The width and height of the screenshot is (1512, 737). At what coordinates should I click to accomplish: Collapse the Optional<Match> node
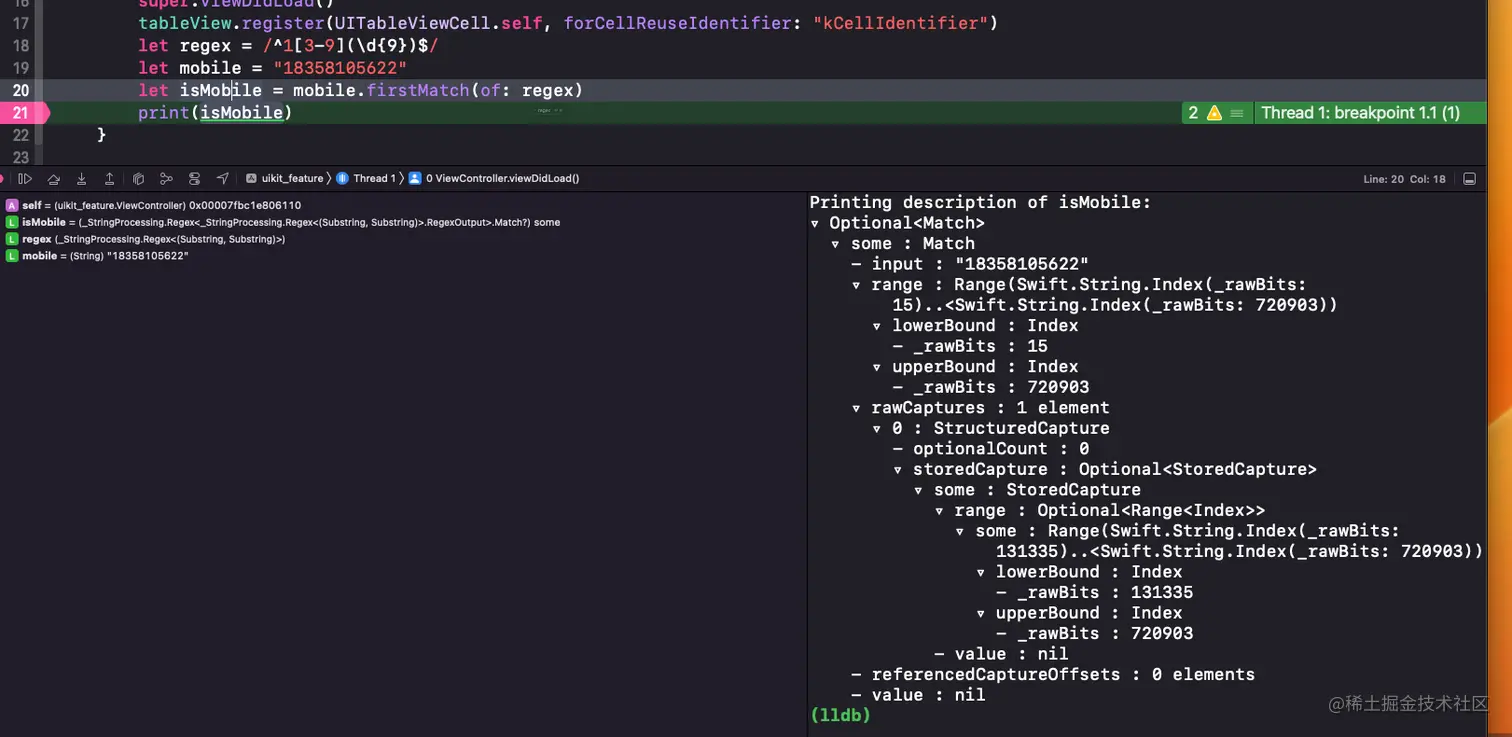pos(816,223)
